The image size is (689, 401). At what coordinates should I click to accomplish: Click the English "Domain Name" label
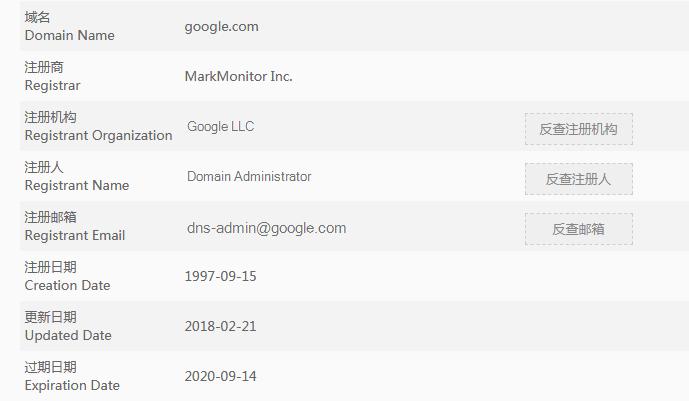(69, 36)
